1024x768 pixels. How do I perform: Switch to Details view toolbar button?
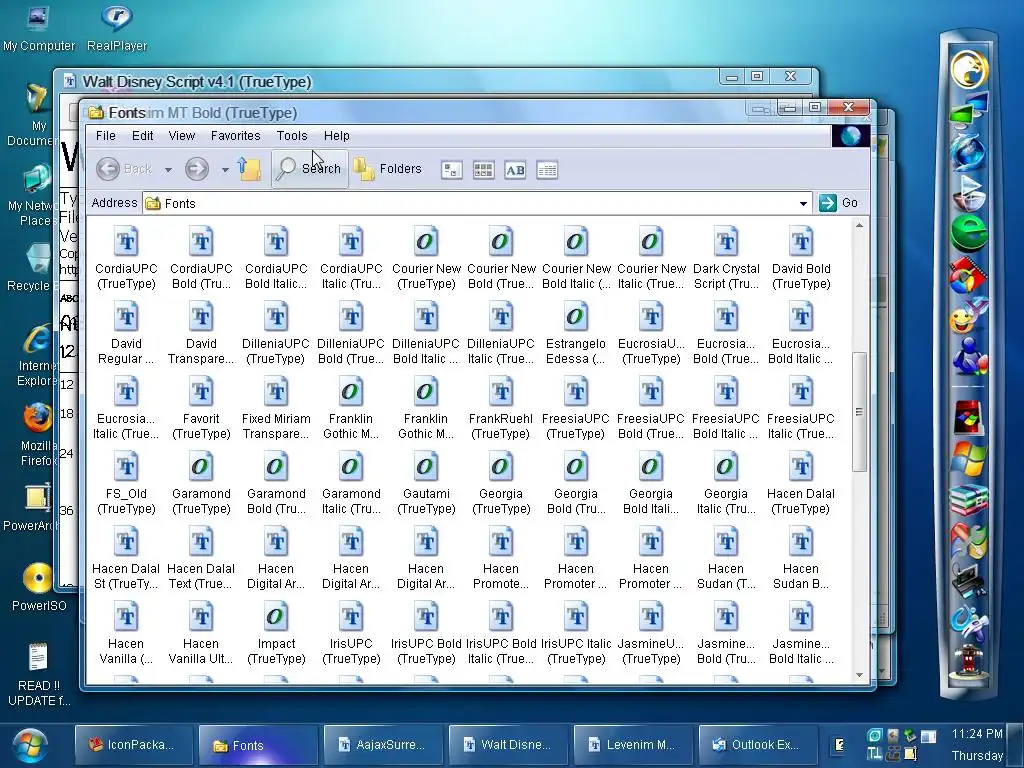click(547, 170)
